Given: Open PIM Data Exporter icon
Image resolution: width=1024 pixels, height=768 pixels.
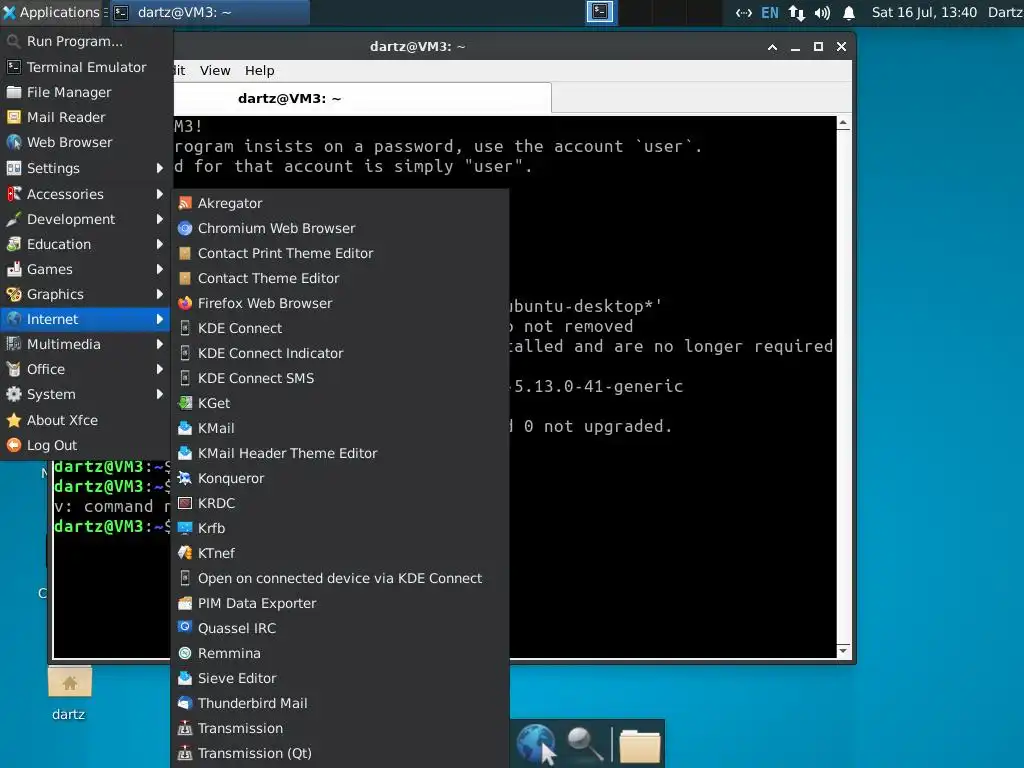Looking at the screenshot, I should click(x=185, y=603).
